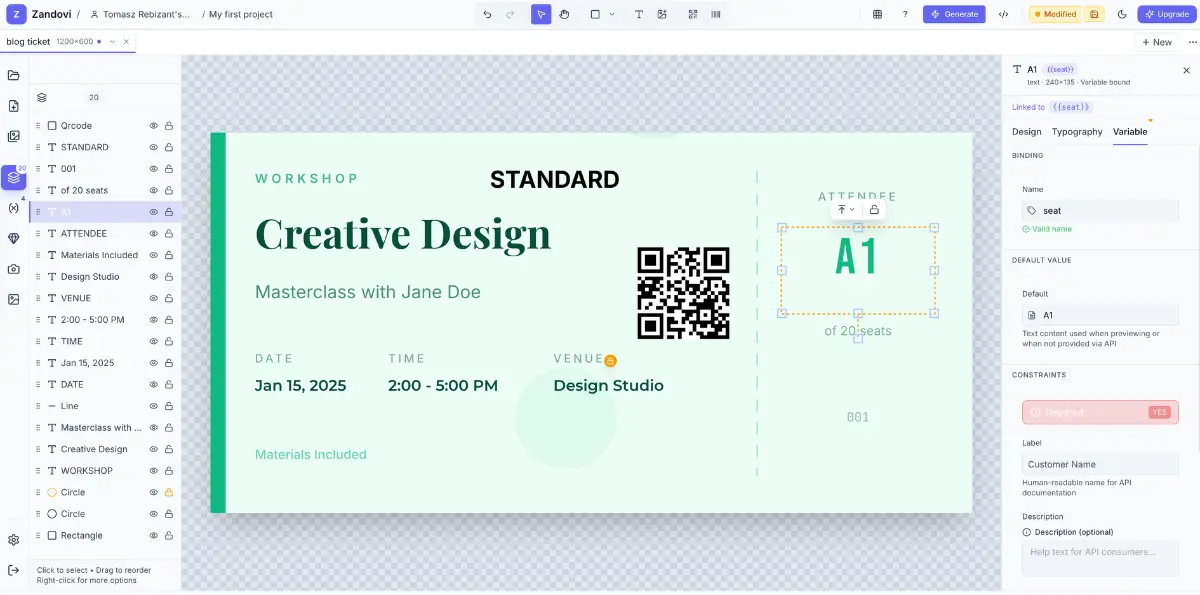
Task: Open the Variable tab
Action: pyautogui.click(x=1130, y=132)
